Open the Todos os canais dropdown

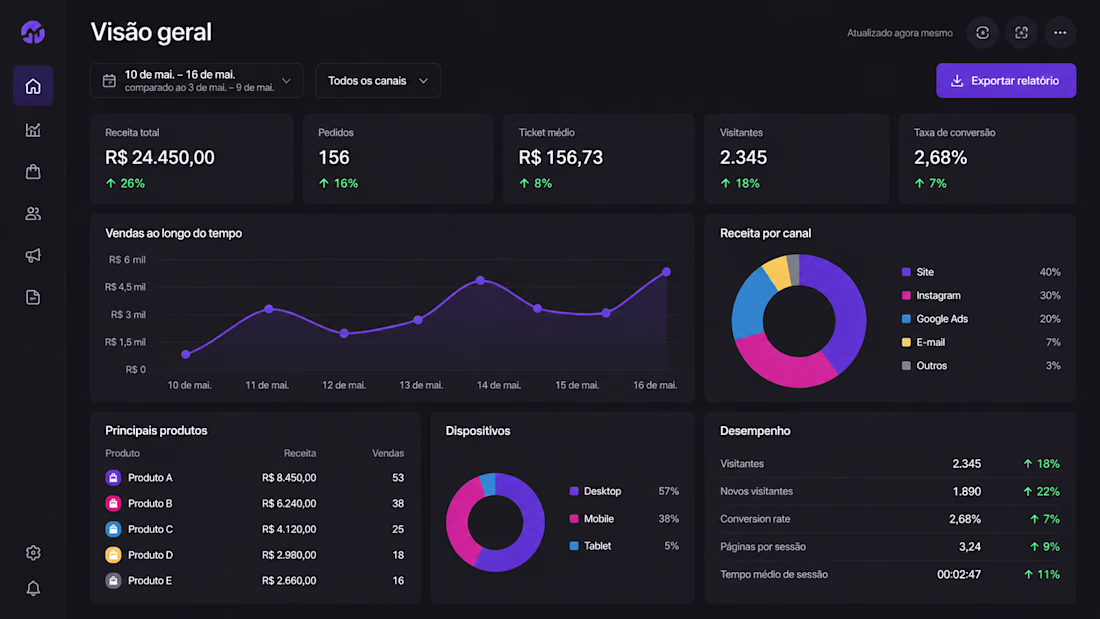pyautogui.click(x=377, y=81)
